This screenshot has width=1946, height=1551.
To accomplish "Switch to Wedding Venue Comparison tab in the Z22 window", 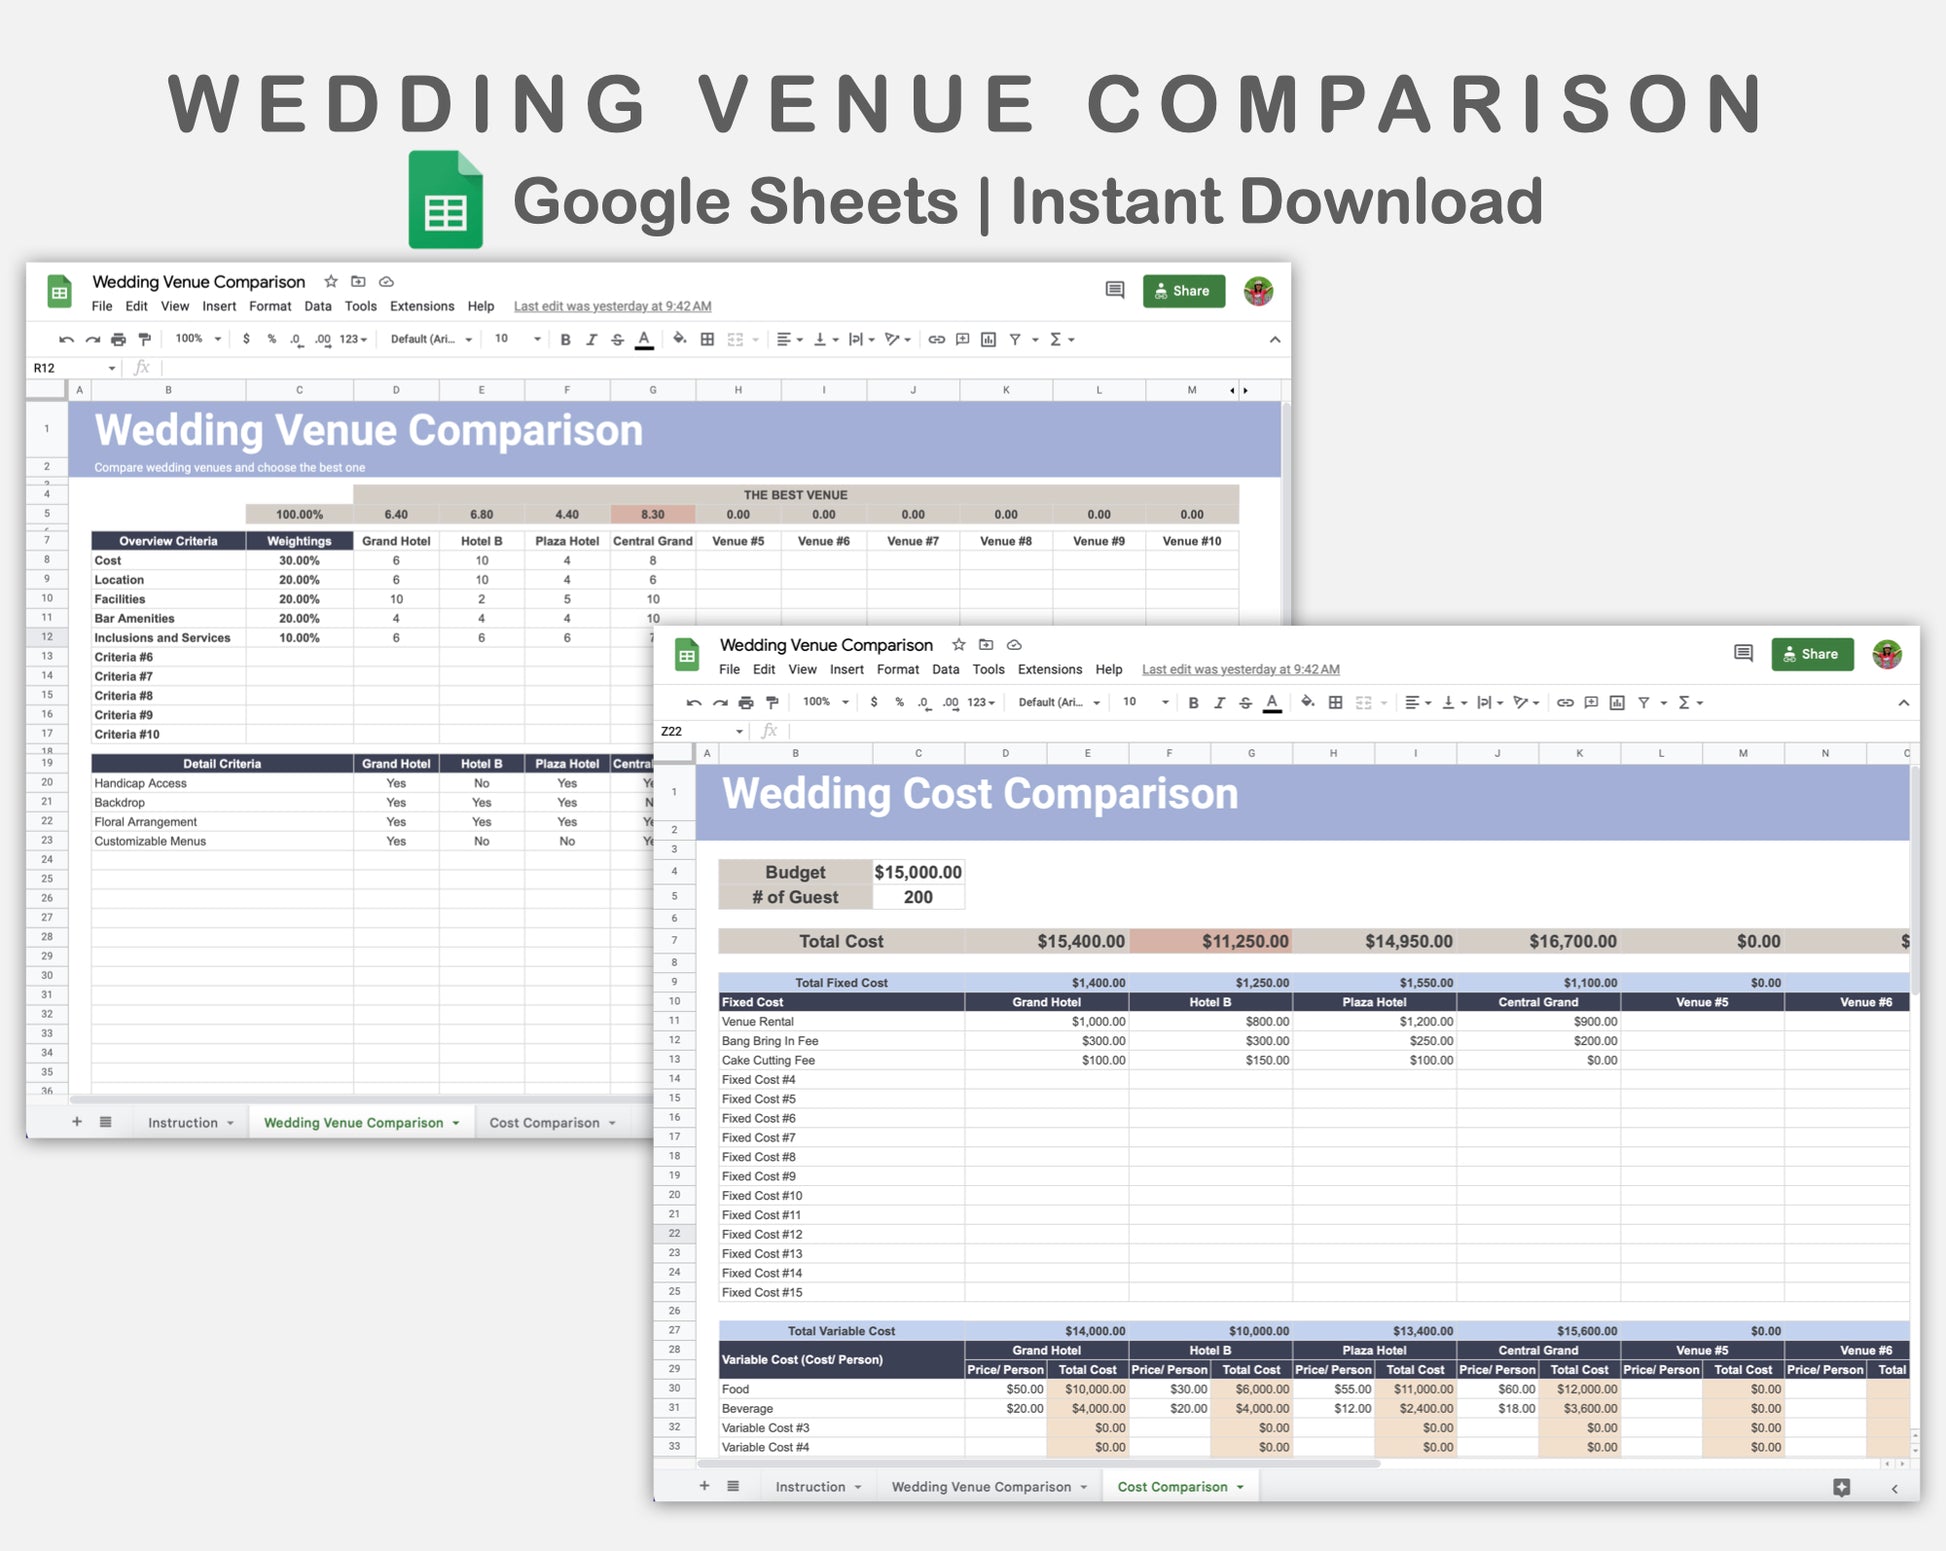I will [x=982, y=1487].
